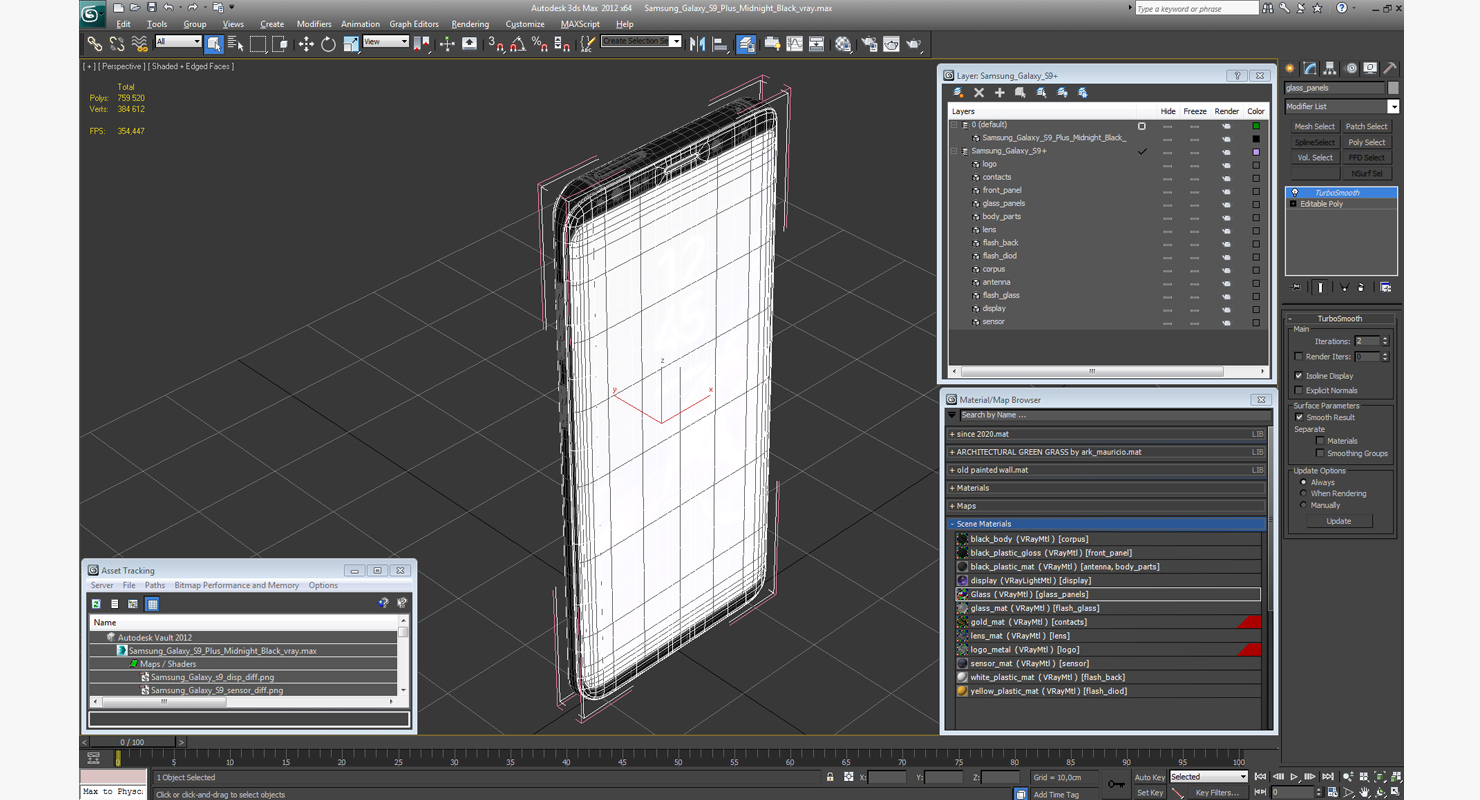The image size is (1480, 800).
Task: Open the Curve Editor icon
Action: tap(795, 44)
